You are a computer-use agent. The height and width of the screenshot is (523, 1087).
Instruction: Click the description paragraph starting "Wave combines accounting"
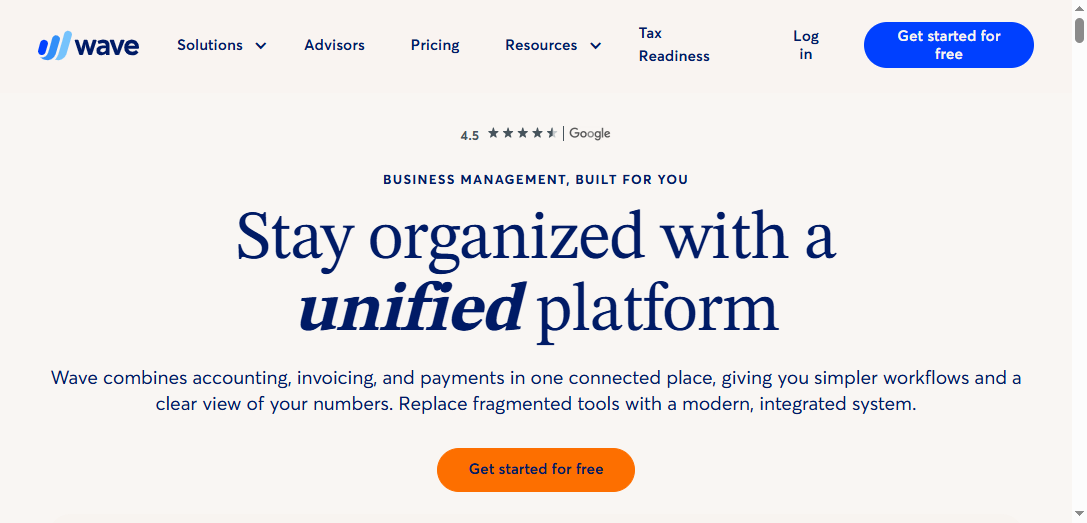[536, 391]
